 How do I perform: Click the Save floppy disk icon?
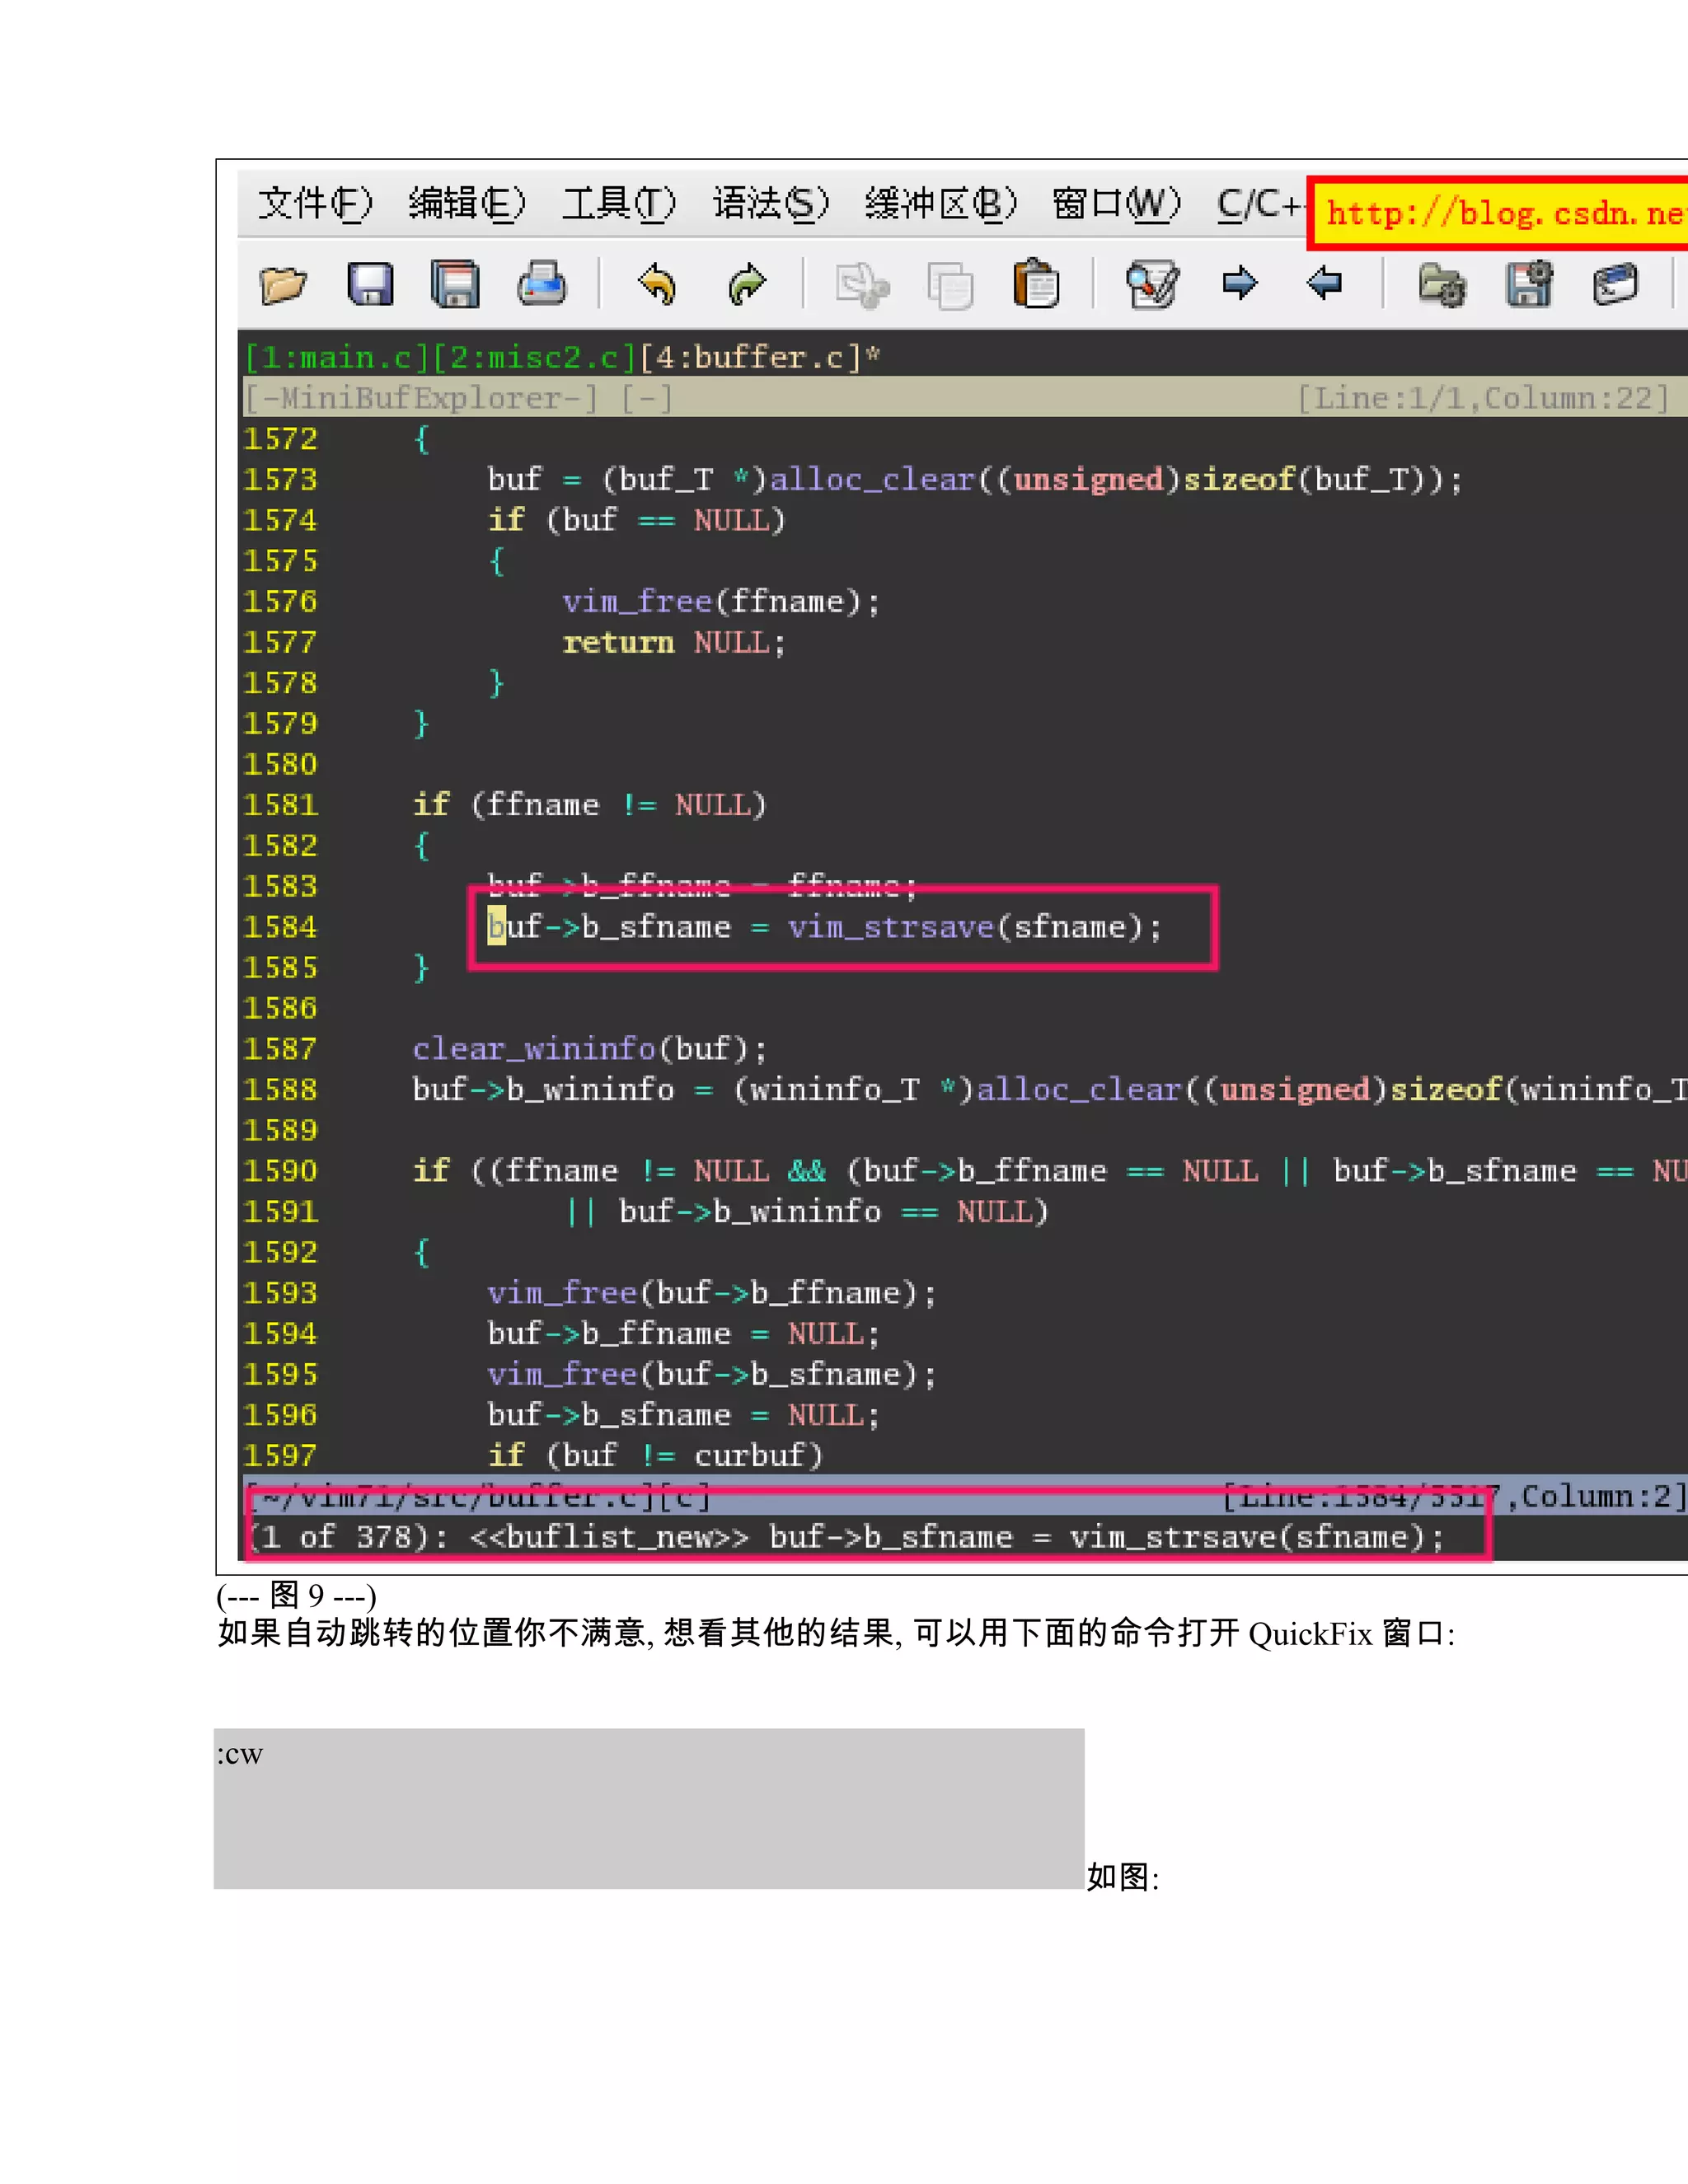370,285
